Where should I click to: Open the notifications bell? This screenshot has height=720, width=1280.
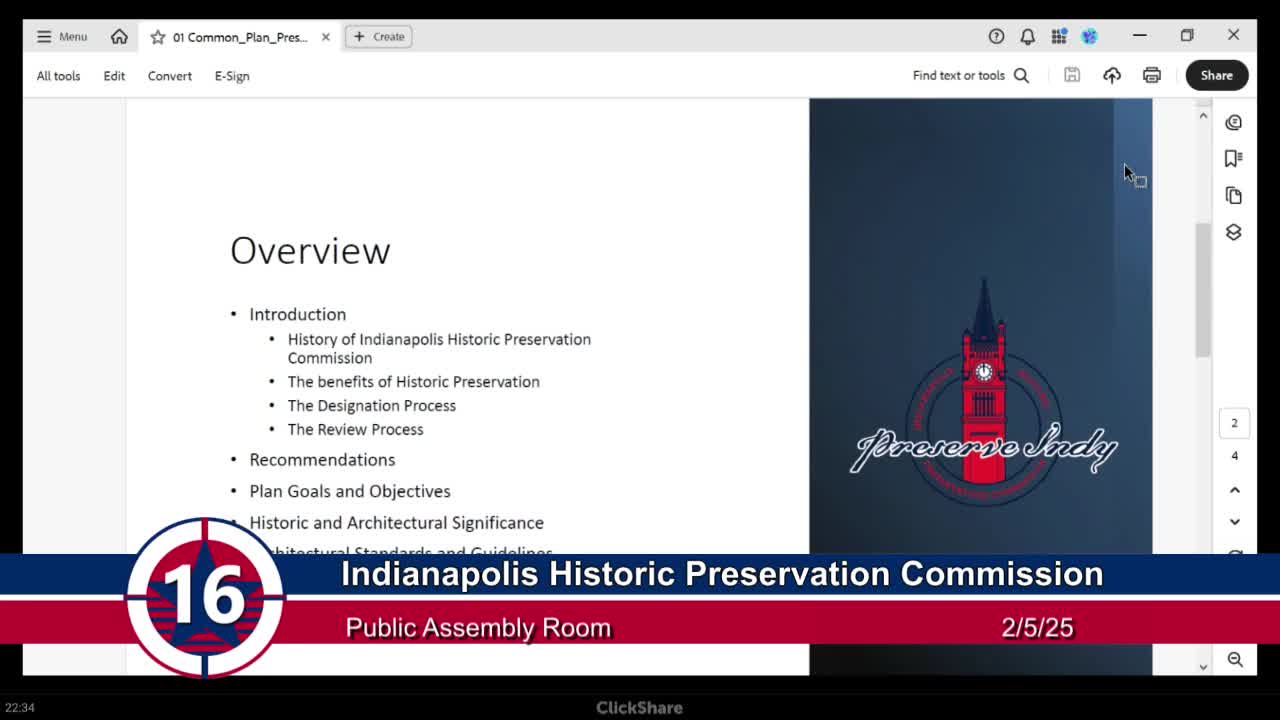[1027, 36]
